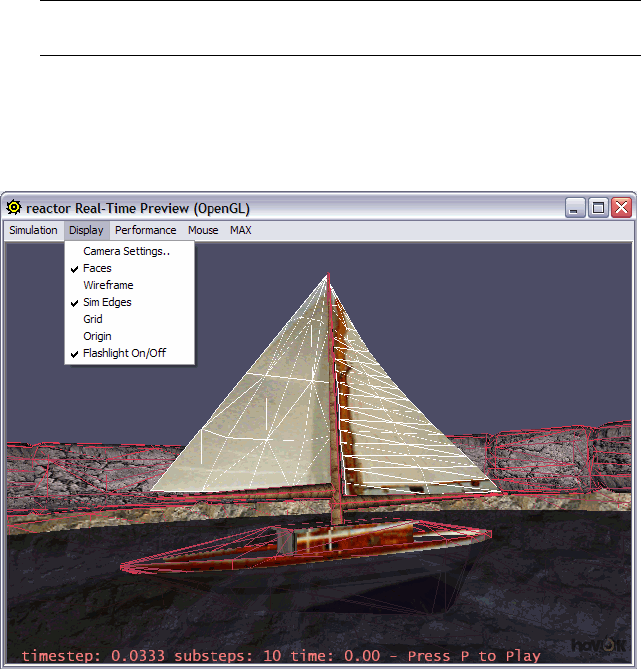Viewport: 641px width, 669px height.
Task: Enable Wireframe display option
Action: coord(130,285)
